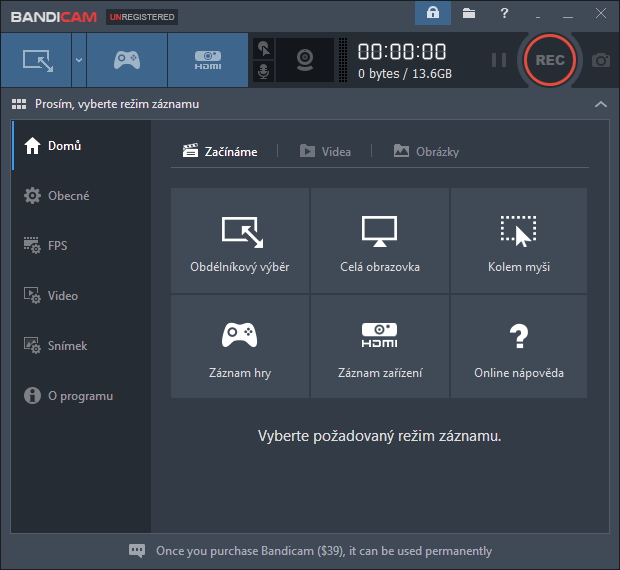Switch to game recording mode in toolbar
The image size is (620, 570).
(x=127, y=60)
